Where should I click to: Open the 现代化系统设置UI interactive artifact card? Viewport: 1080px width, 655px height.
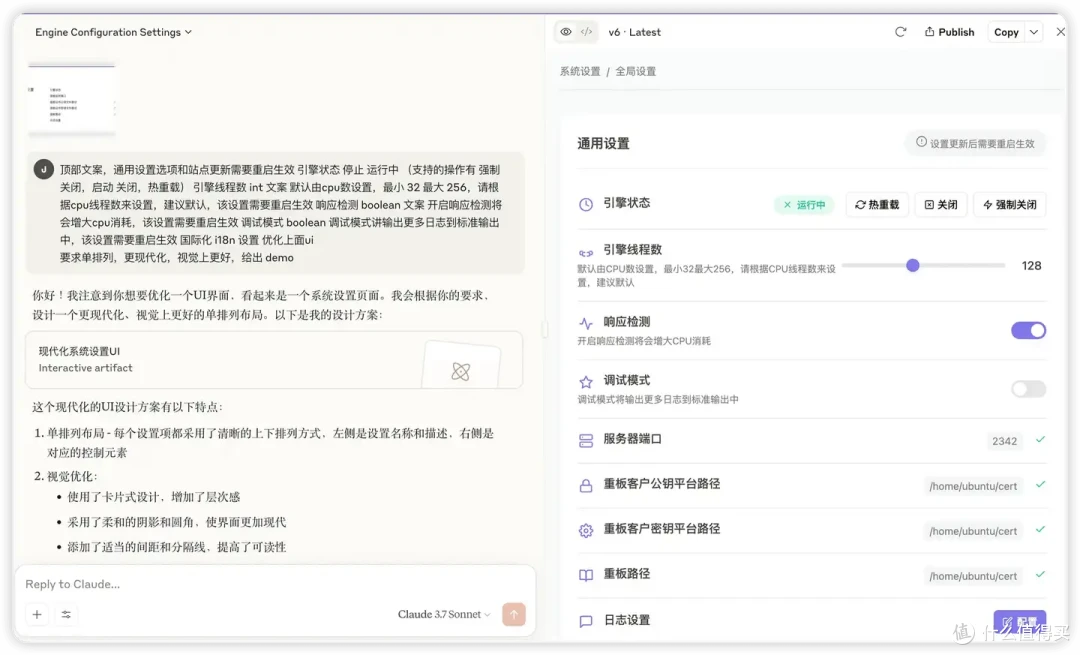tap(273, 360)
